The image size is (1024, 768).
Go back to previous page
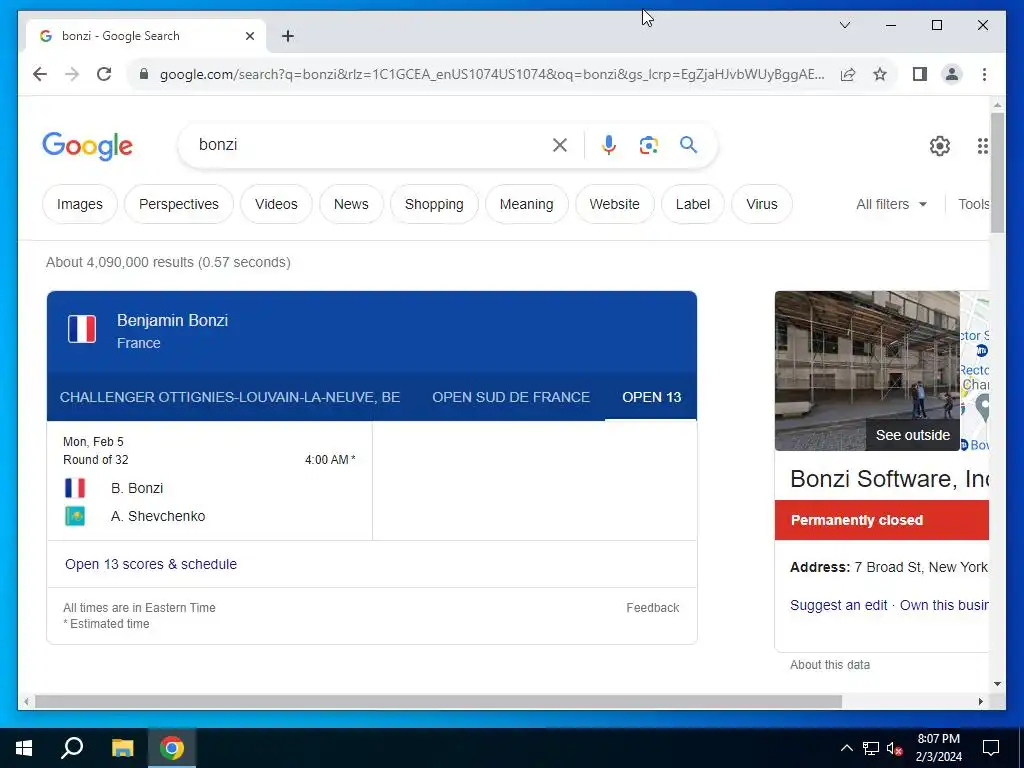click(x=40, y=74)
